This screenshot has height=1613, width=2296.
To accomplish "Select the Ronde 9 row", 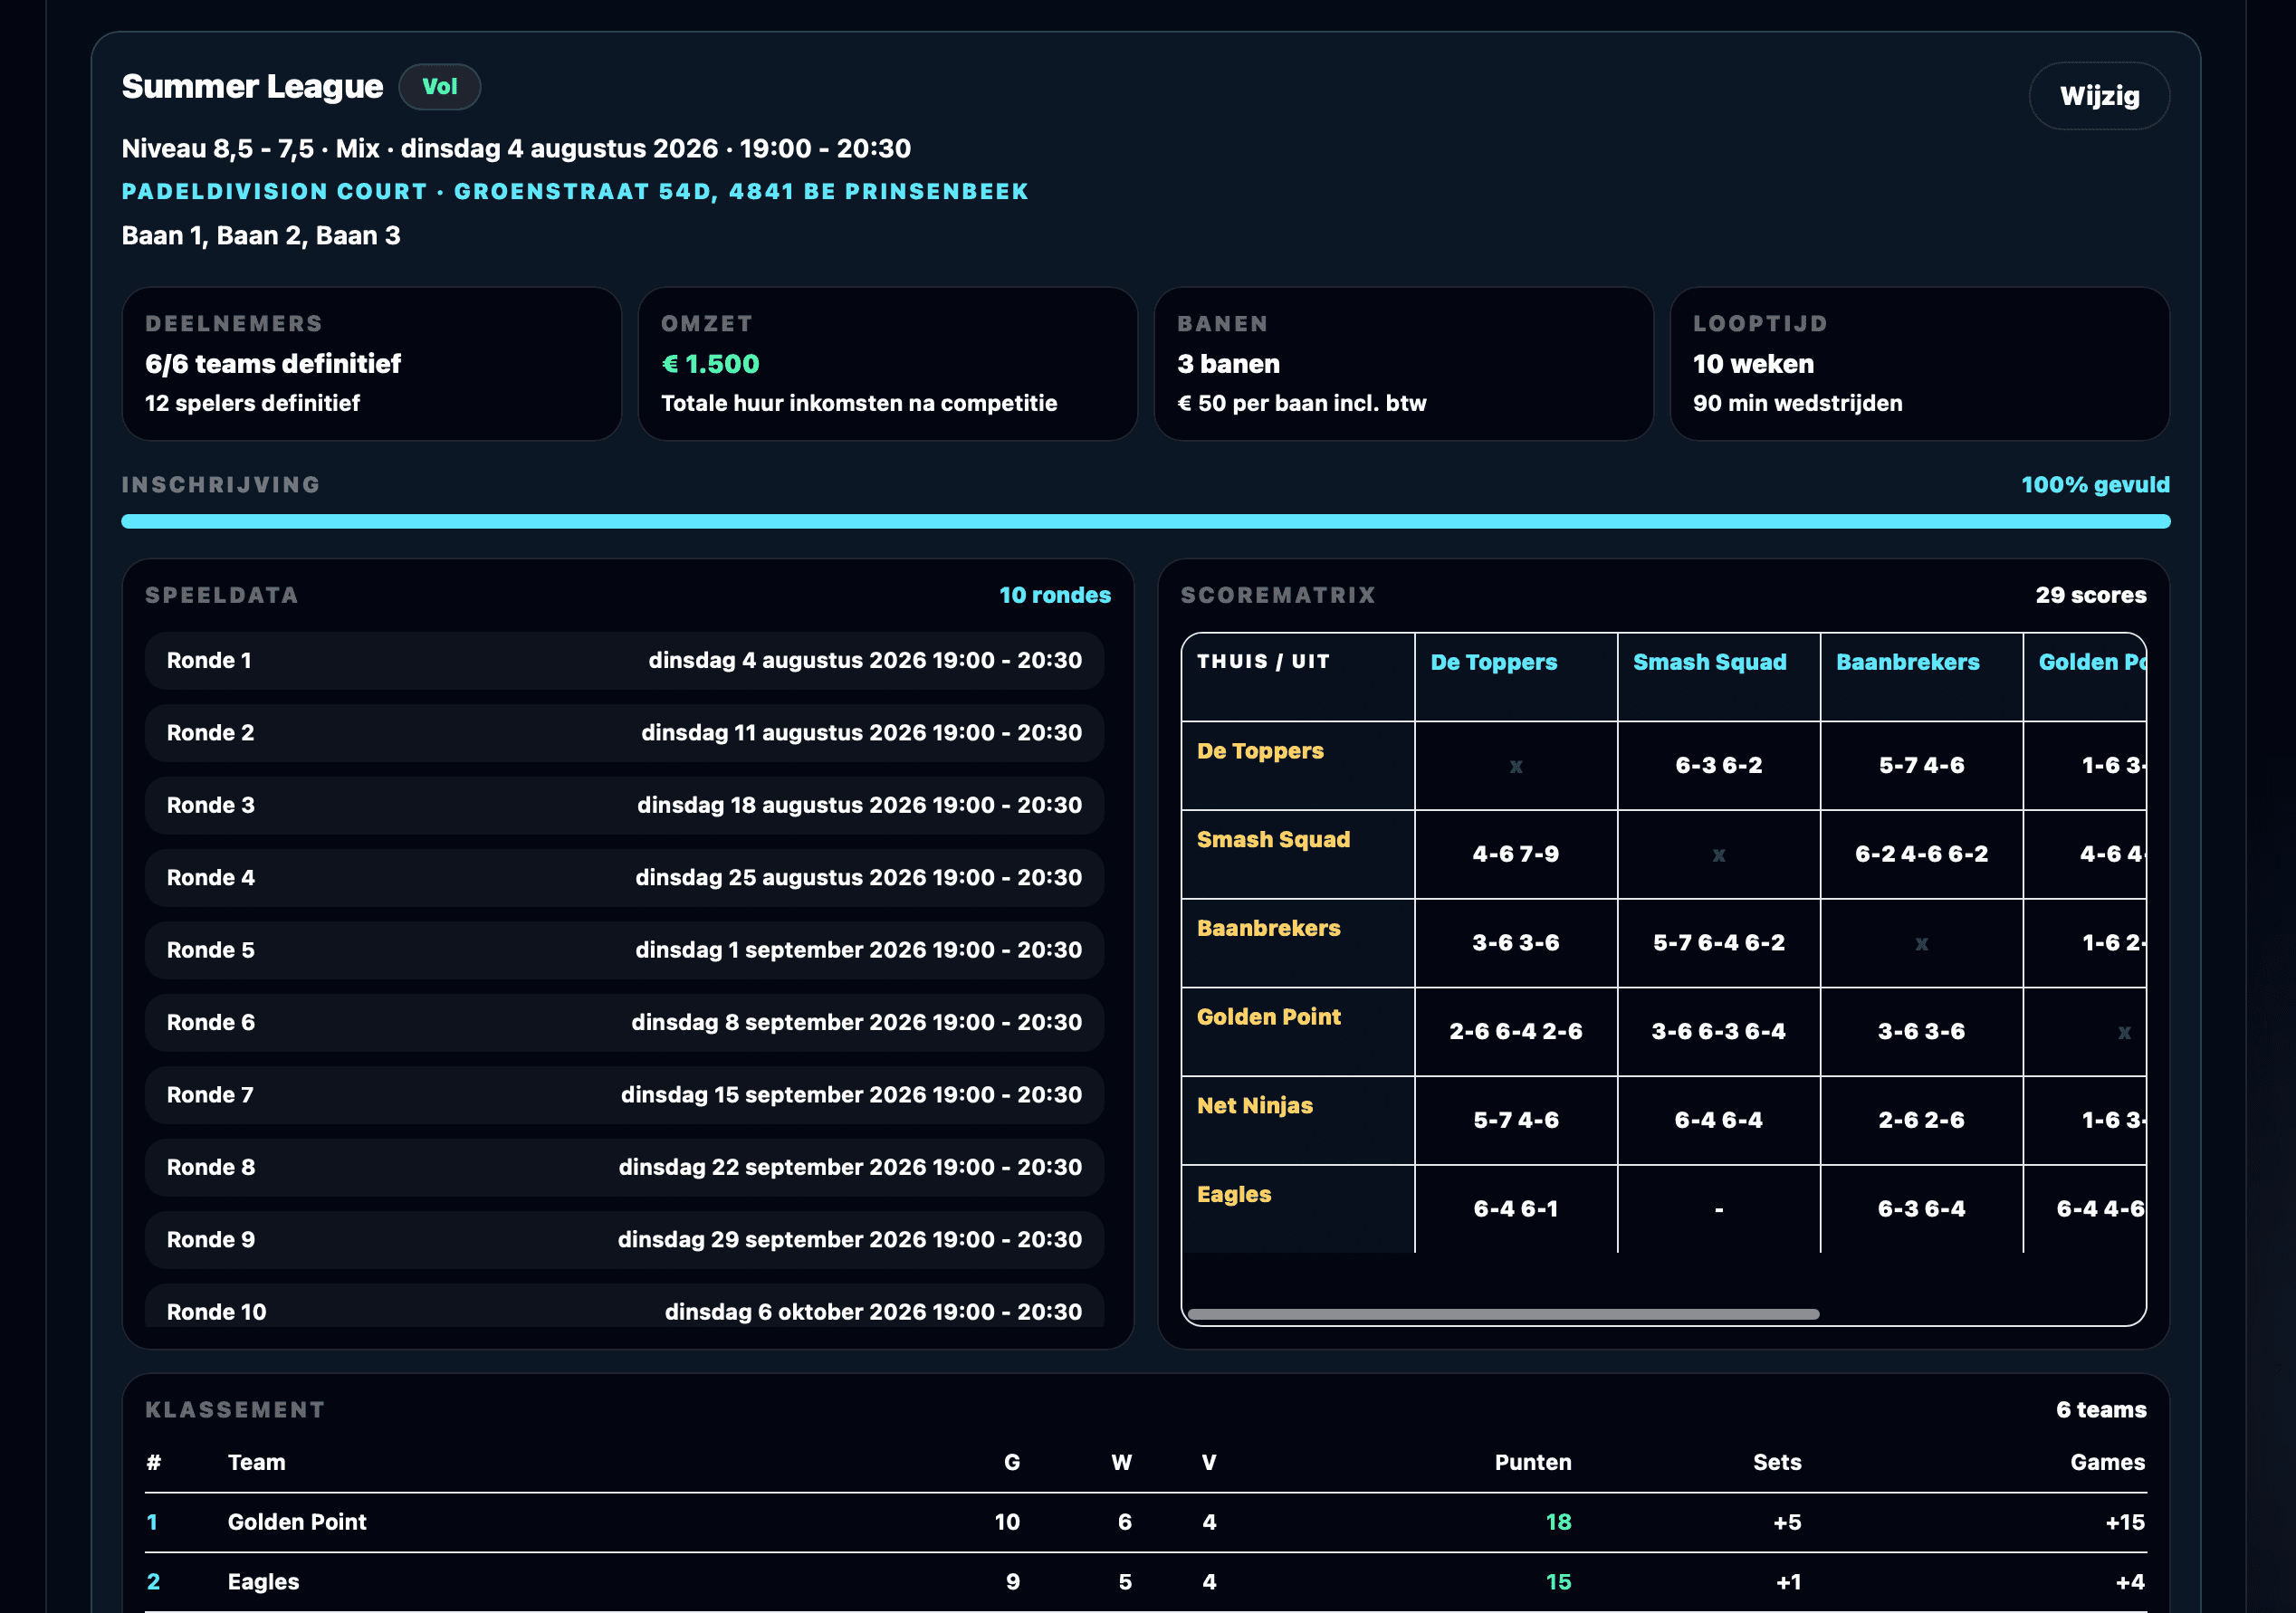I will (624, 1240).
